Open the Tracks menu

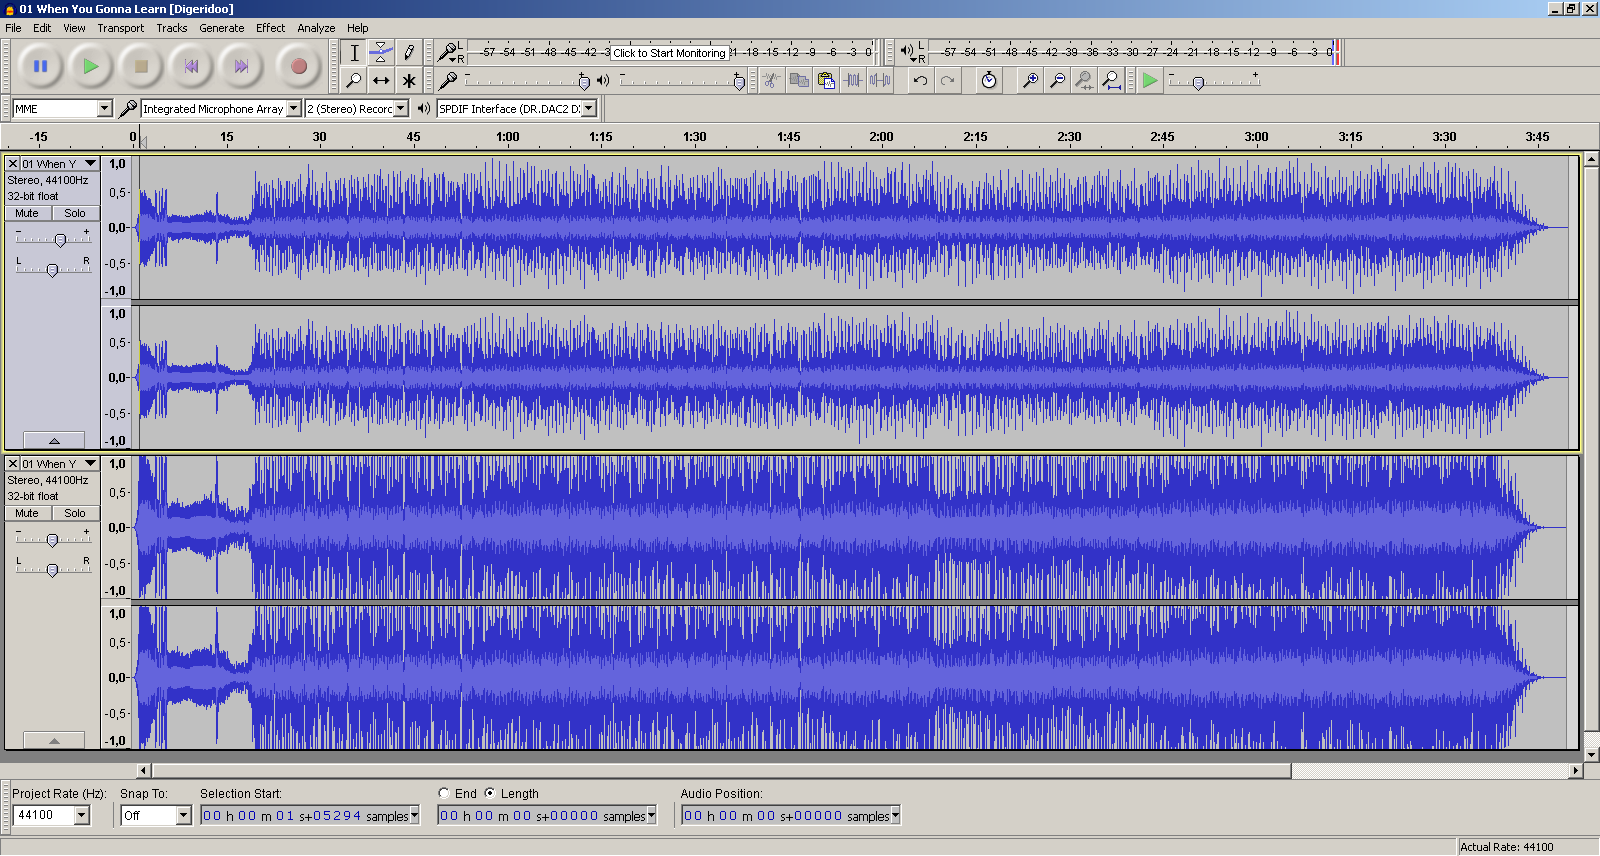pyautogui.click(x=172, y=28)
